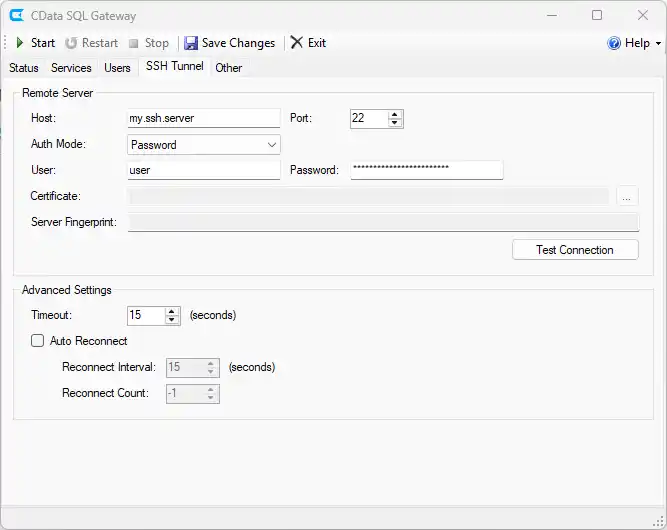Open the Help menu
The width and height of the screenshot is (667, 530).
click(x=635, y=43)
